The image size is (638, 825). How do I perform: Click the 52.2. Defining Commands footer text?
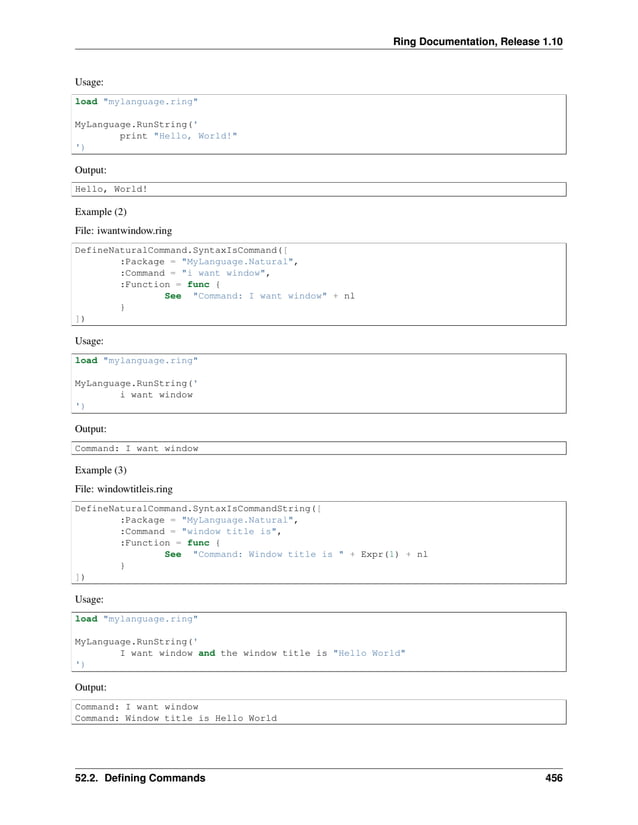click(x=140, y=778)
